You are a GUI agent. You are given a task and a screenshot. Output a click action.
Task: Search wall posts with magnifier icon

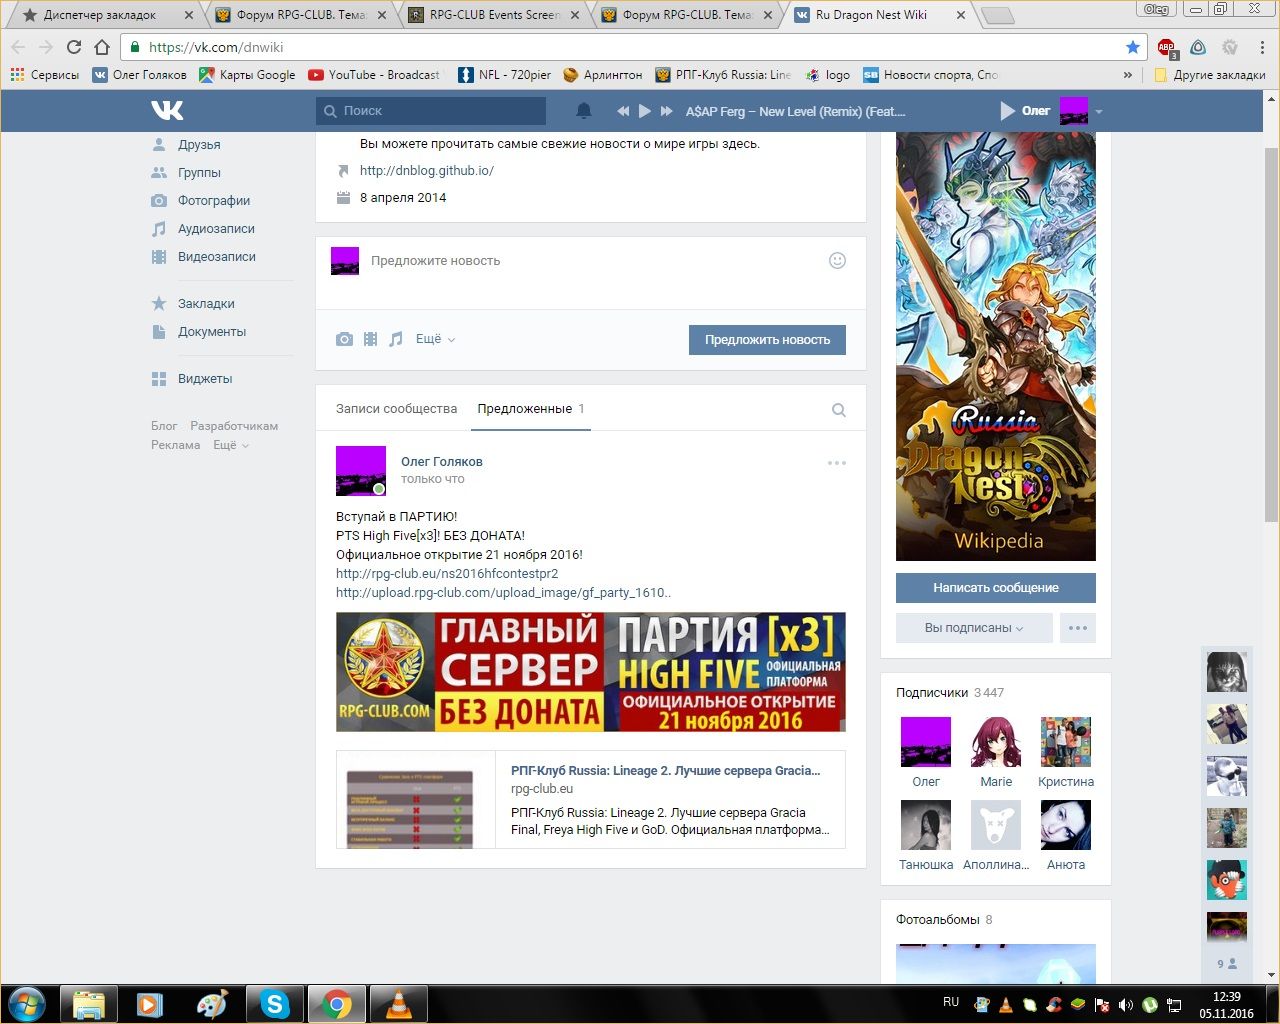coord(838,410)
